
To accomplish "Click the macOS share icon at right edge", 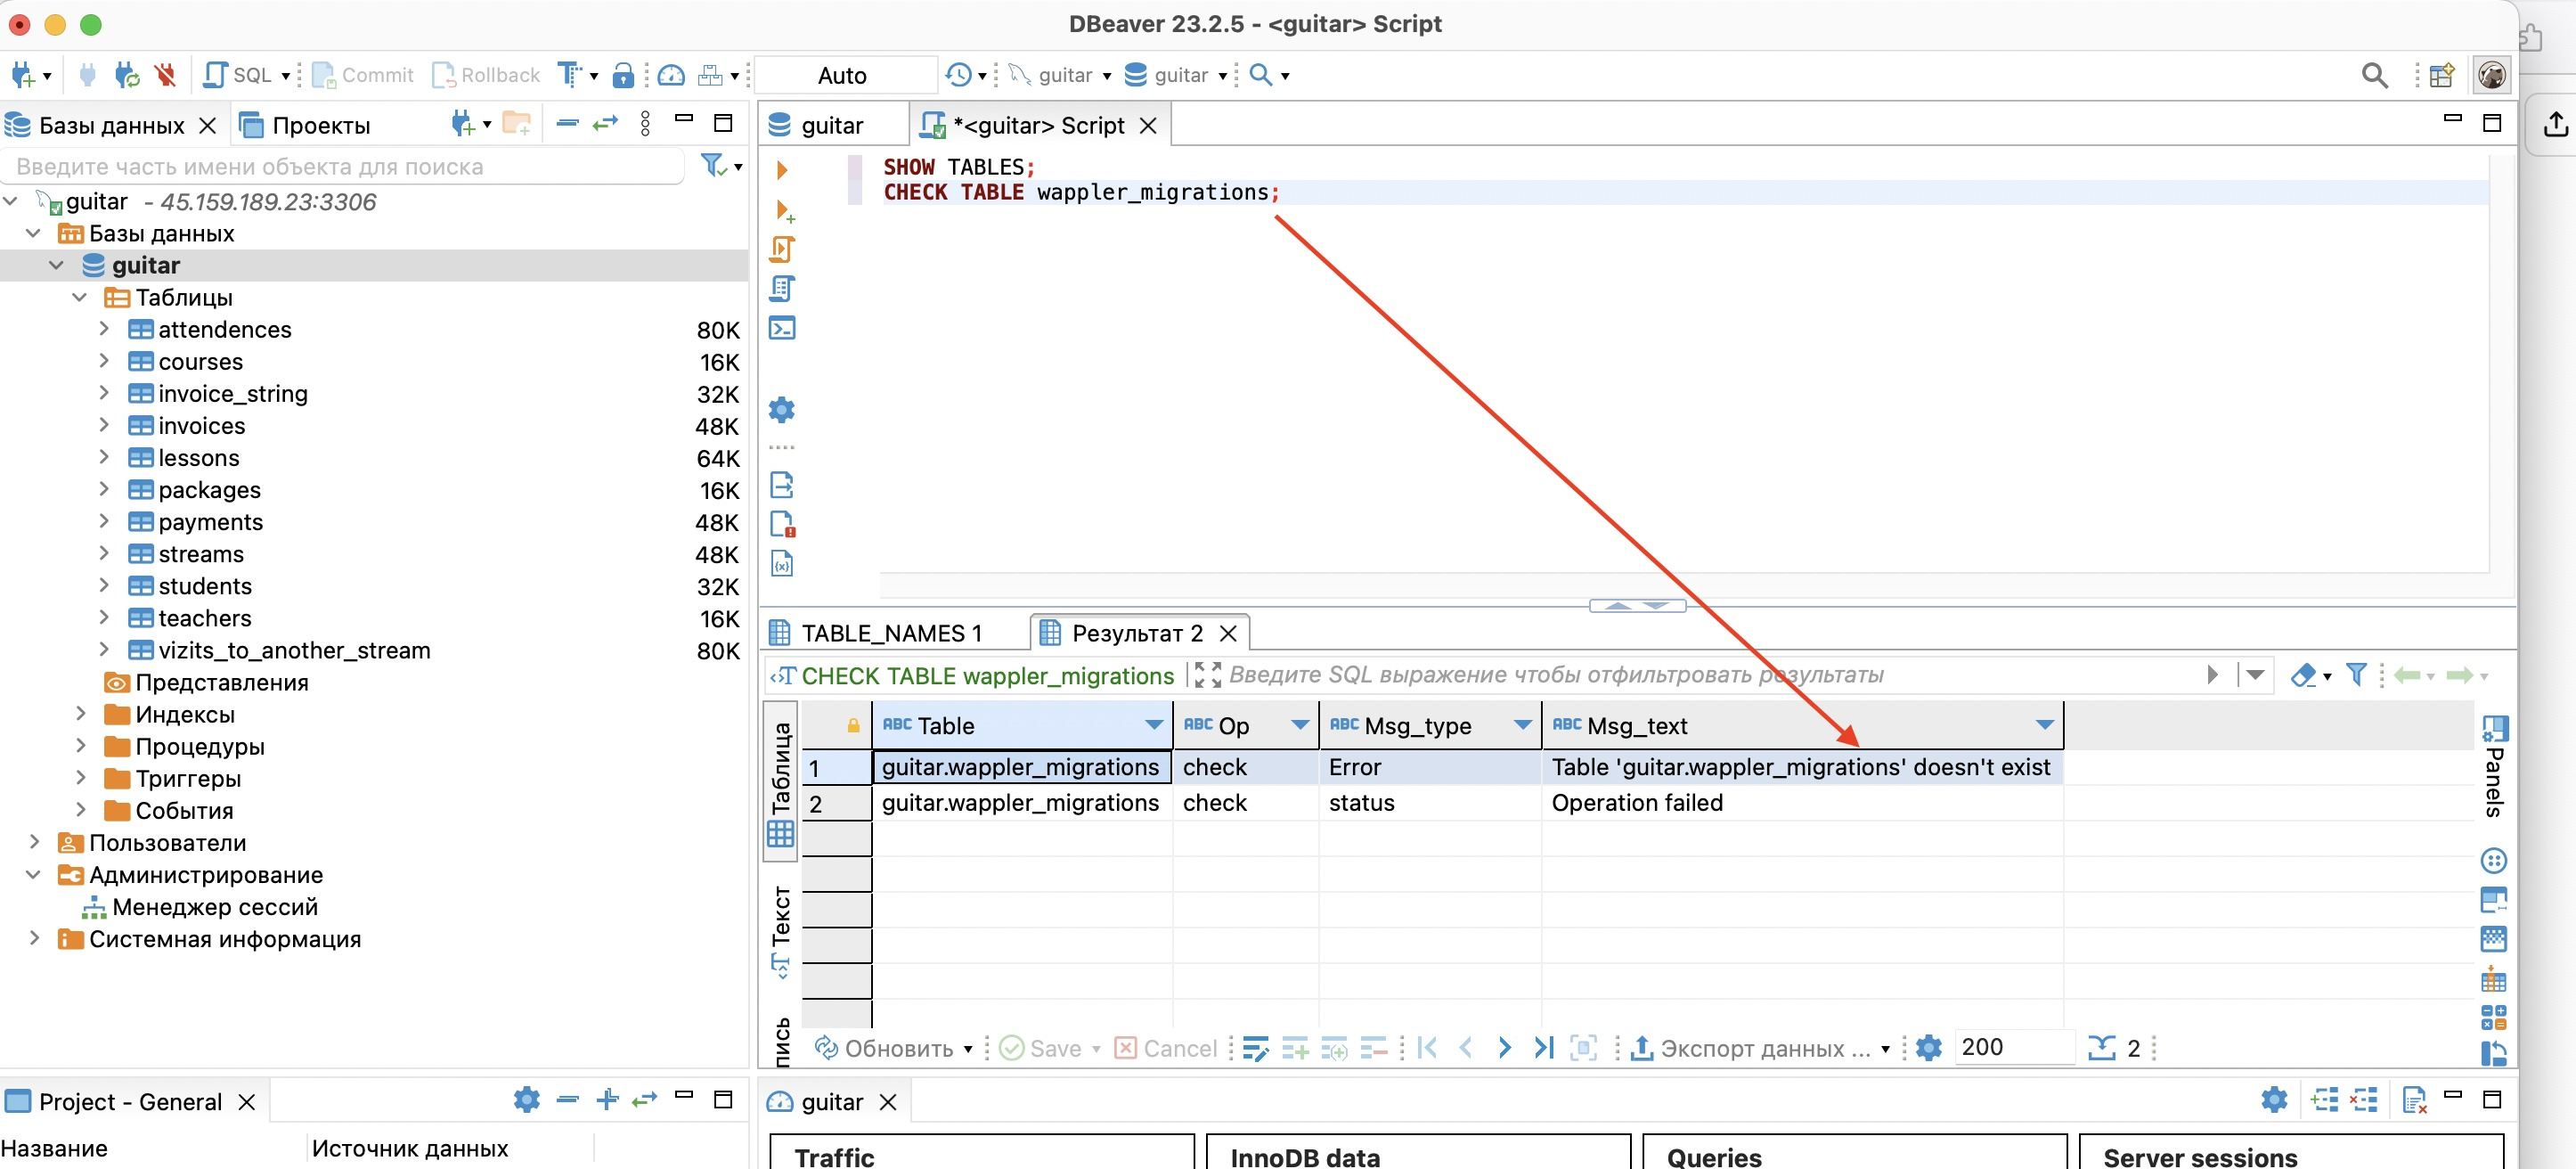I will tap(2555, 125).
